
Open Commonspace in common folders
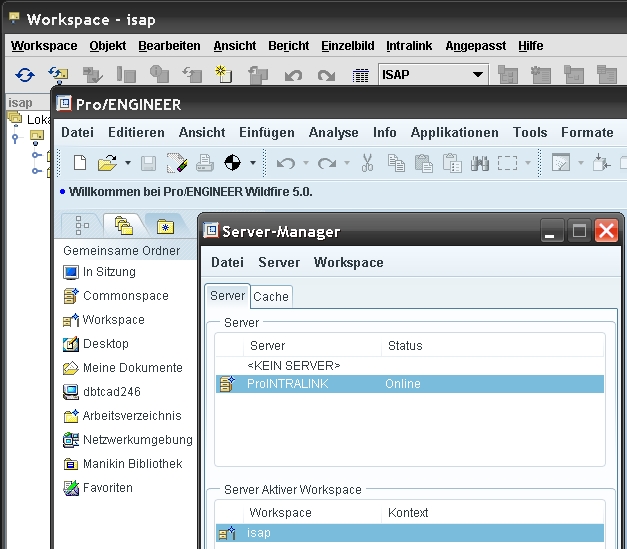pyautogui.click(x=116, y=296)
